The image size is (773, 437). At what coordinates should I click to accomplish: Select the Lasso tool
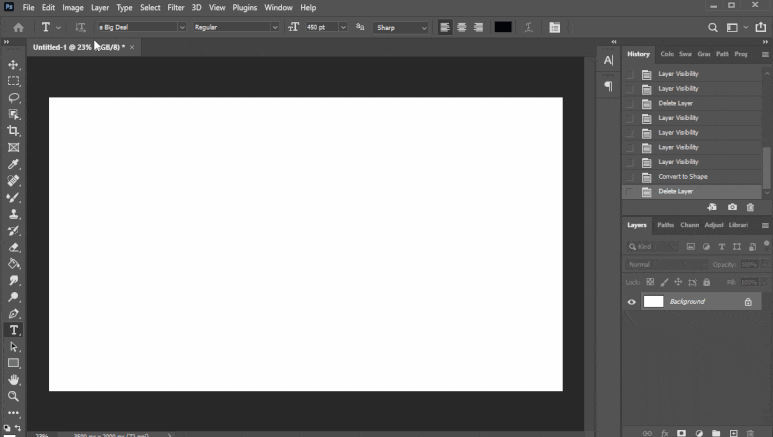point(13,98)
